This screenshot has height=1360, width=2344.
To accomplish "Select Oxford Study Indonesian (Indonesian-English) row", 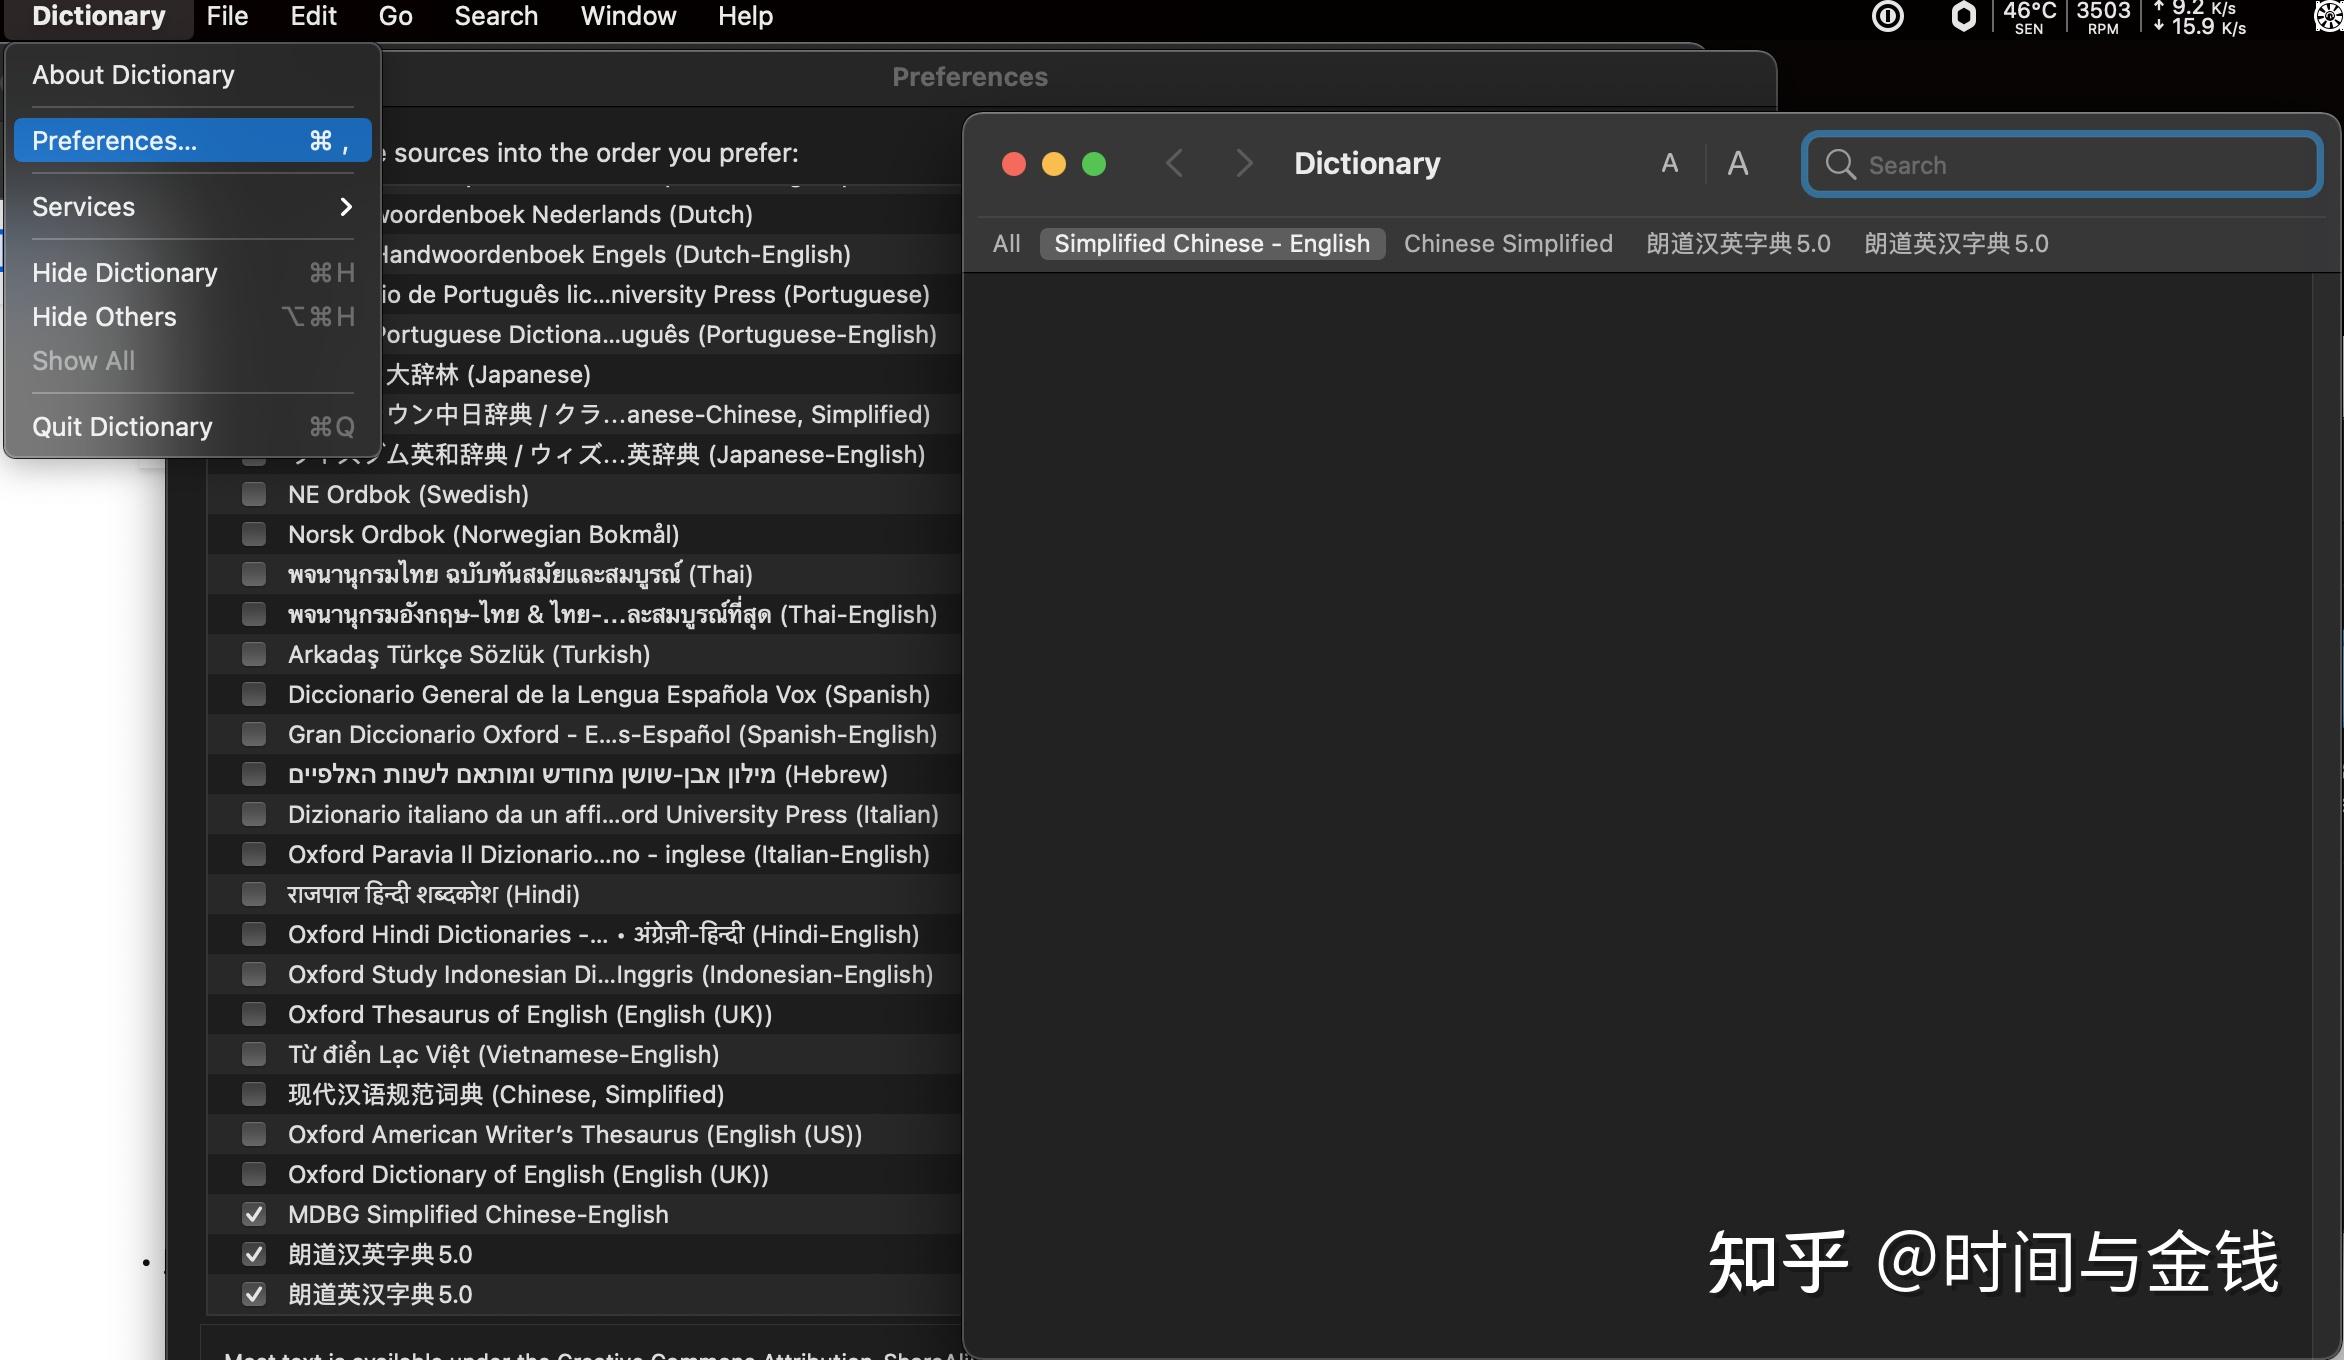I will click(x=584, y=974).
